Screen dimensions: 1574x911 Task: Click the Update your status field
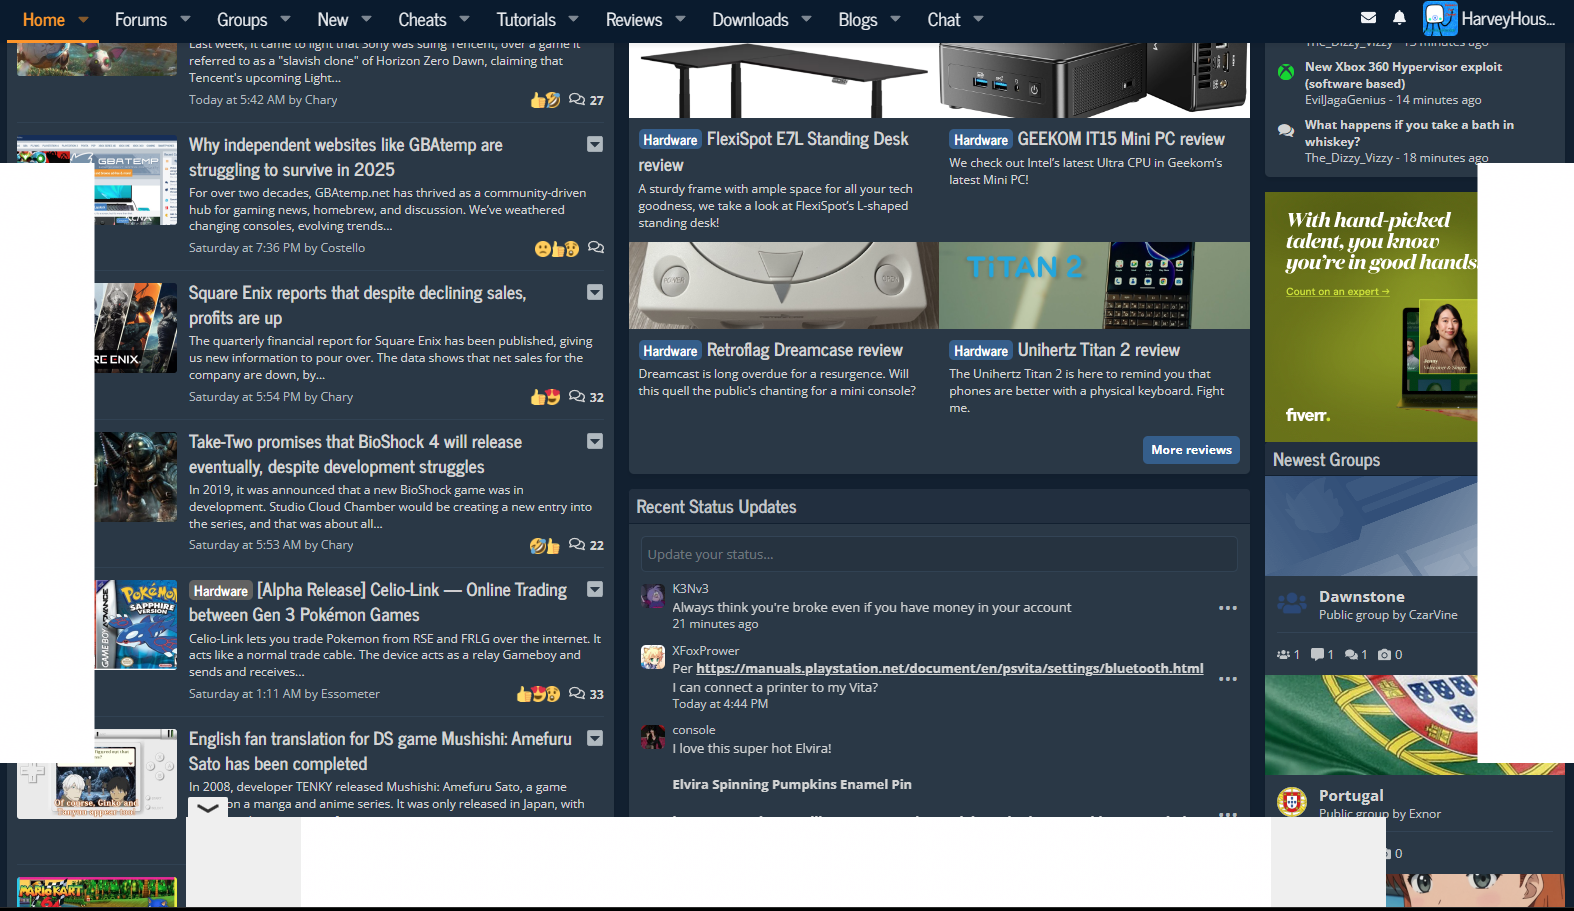[x=939, y=554]
